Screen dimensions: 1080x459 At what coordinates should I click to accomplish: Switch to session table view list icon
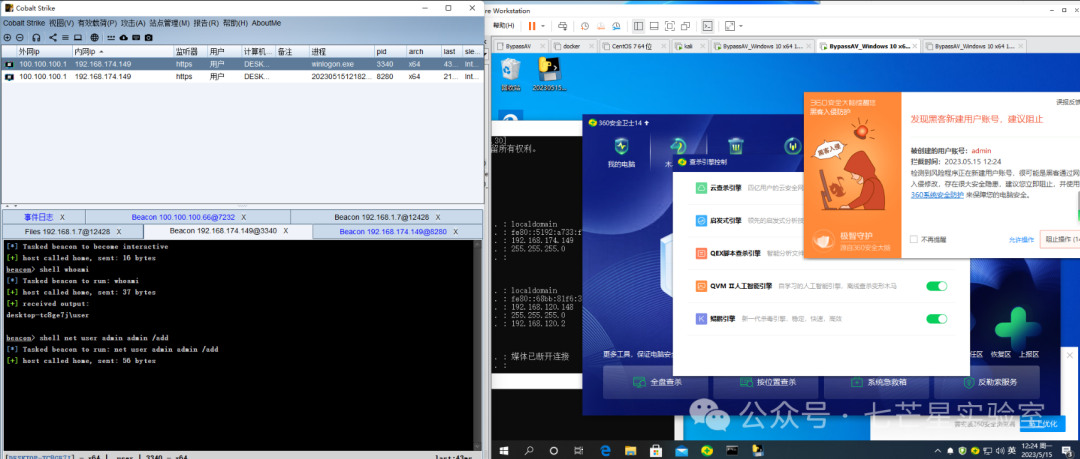65,37
